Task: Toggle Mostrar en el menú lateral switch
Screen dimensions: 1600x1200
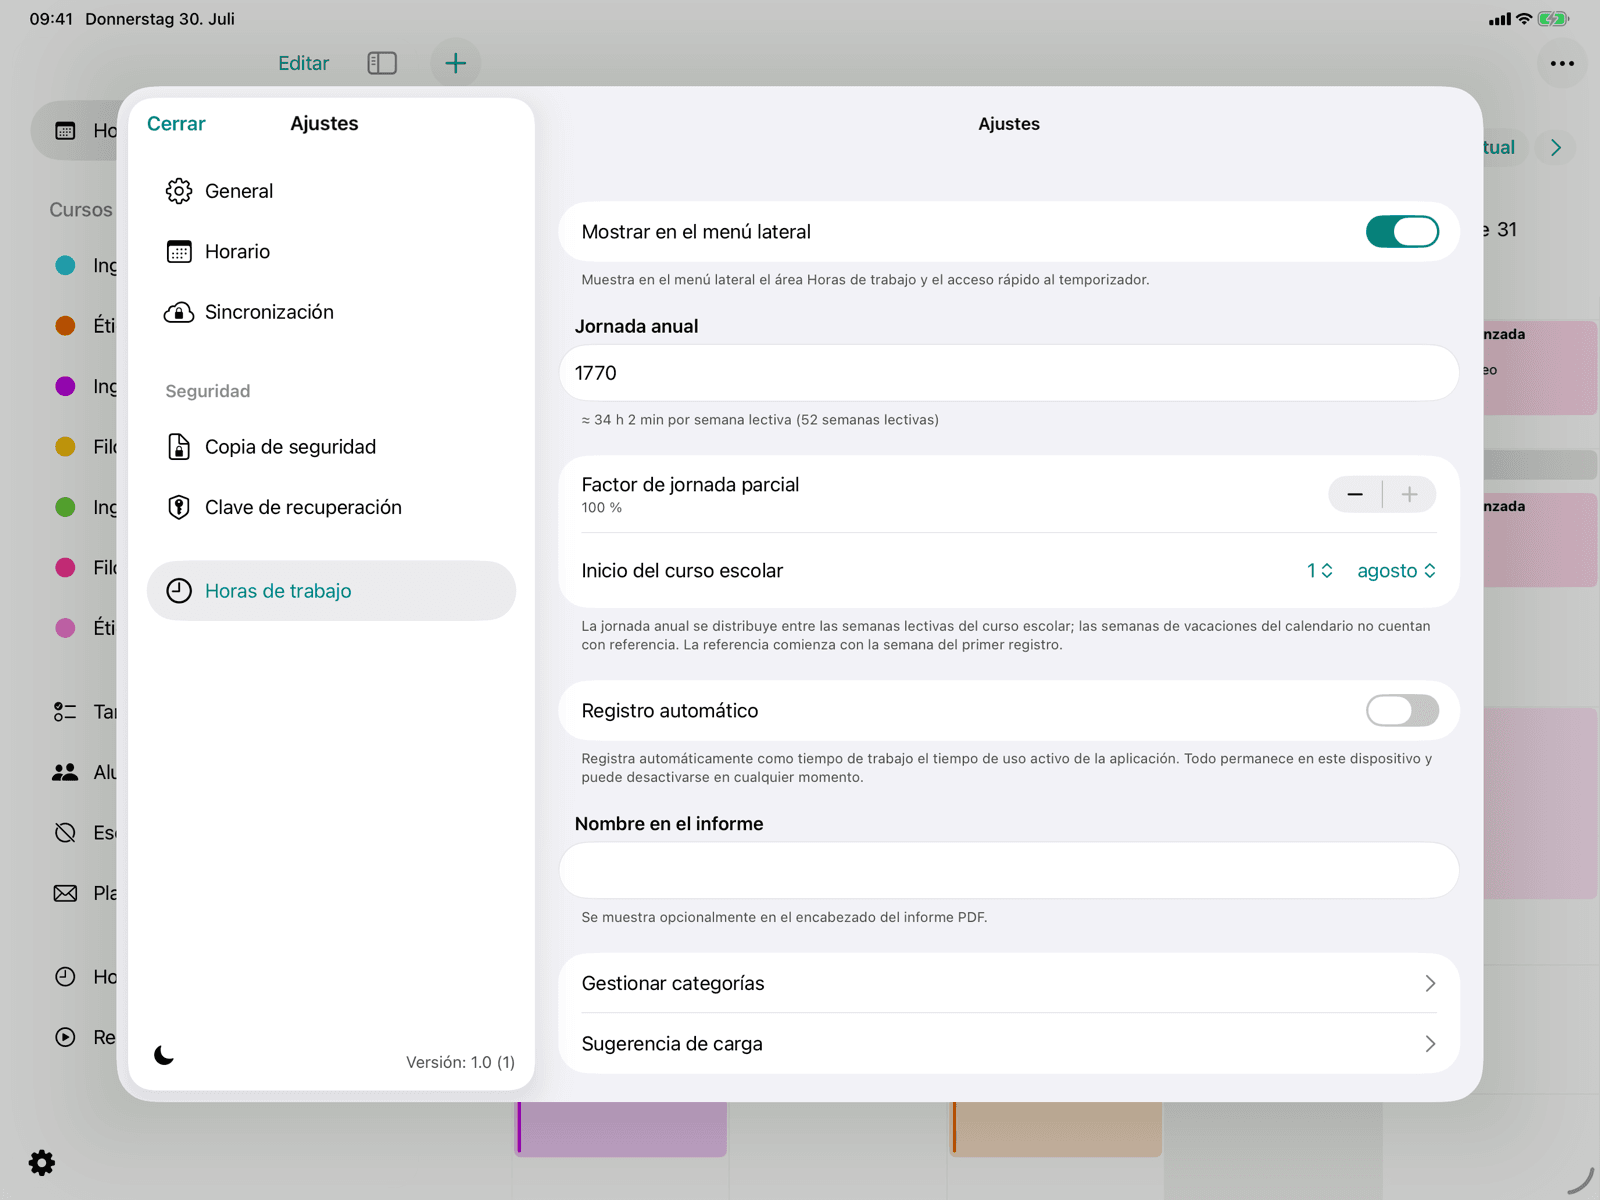Action: pos(1402,232)
